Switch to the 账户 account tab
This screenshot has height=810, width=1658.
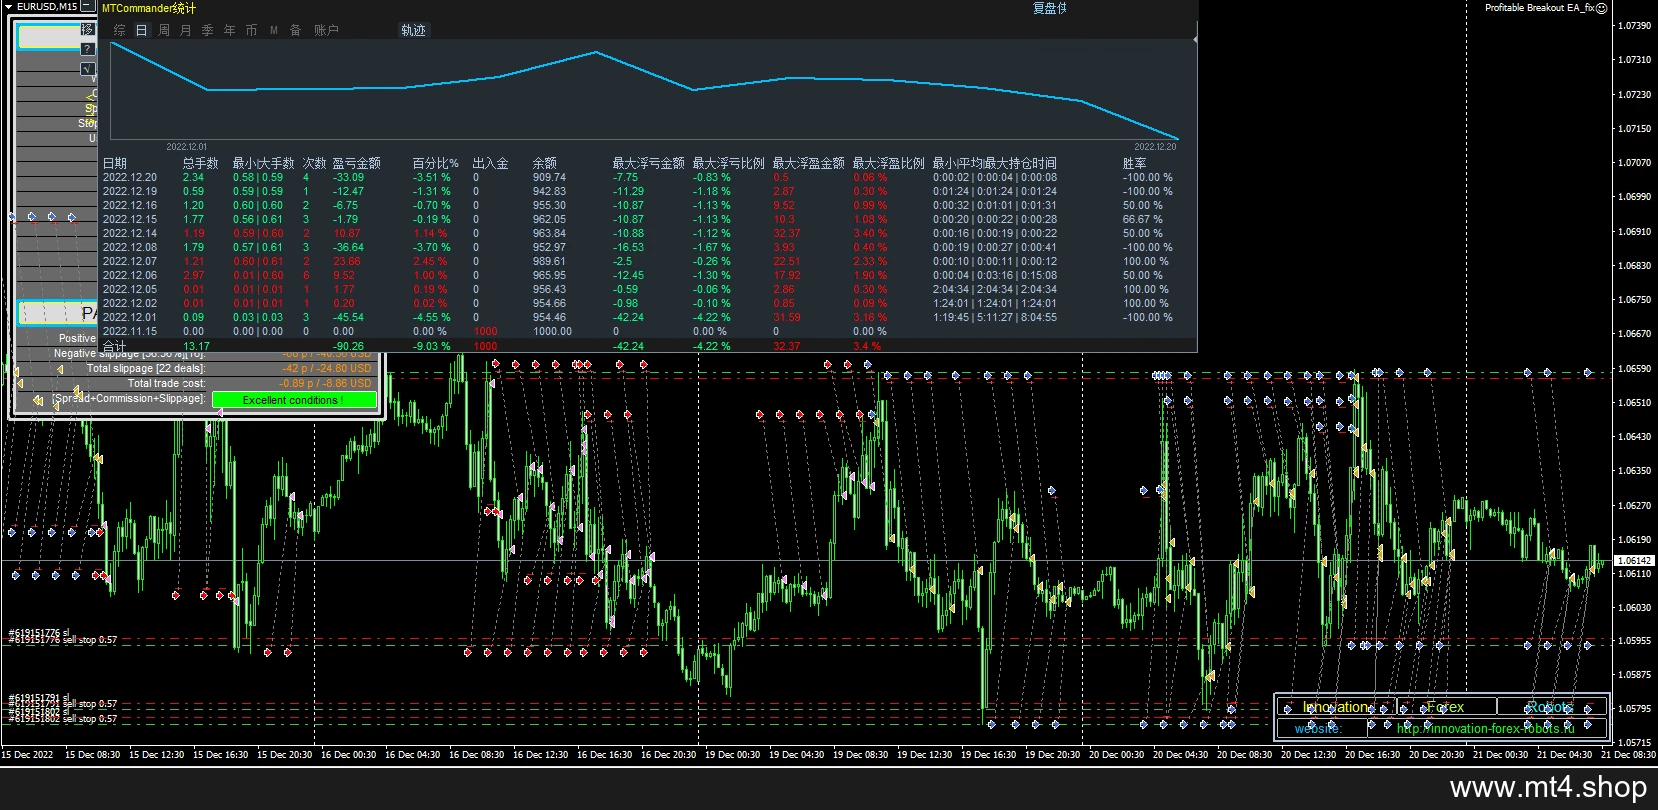pyautogui.click(x=326, y=30)
